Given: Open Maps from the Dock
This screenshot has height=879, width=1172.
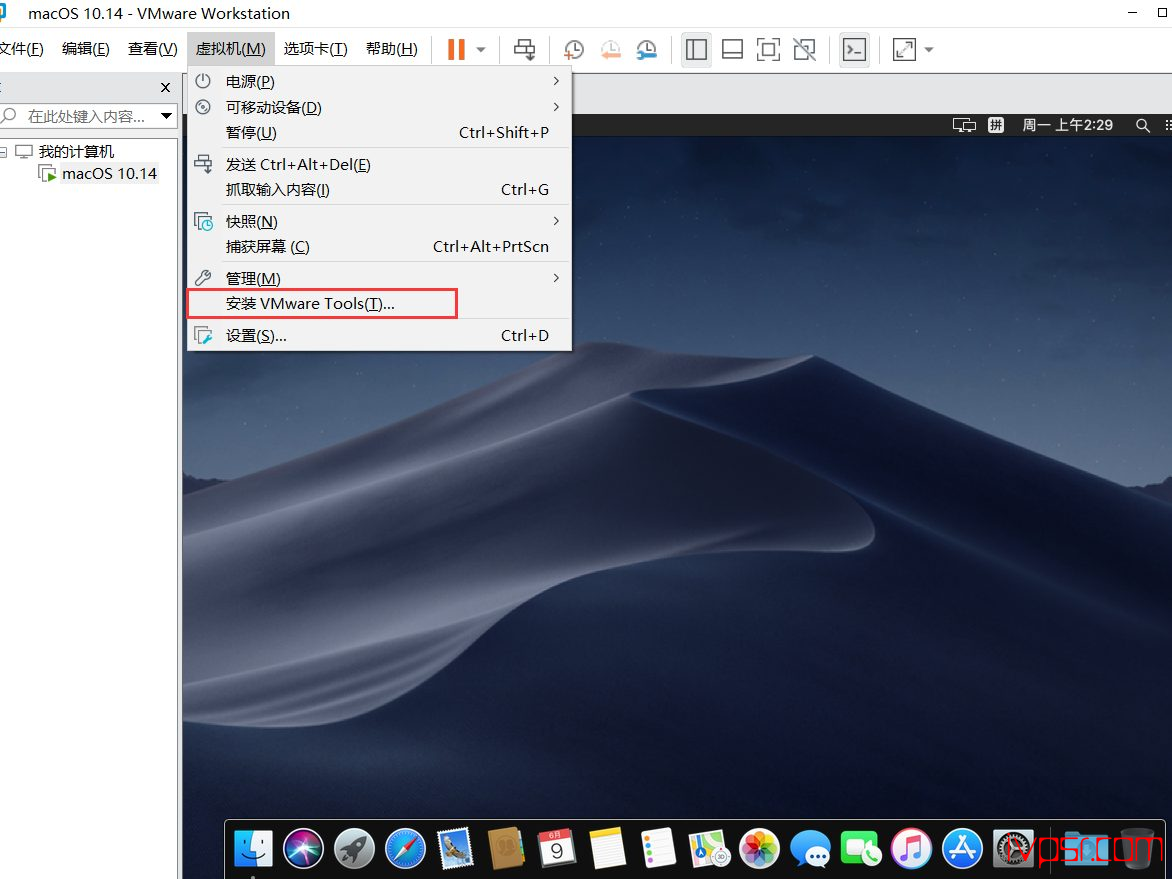Looking at the screenshot, I should [709, 849].
